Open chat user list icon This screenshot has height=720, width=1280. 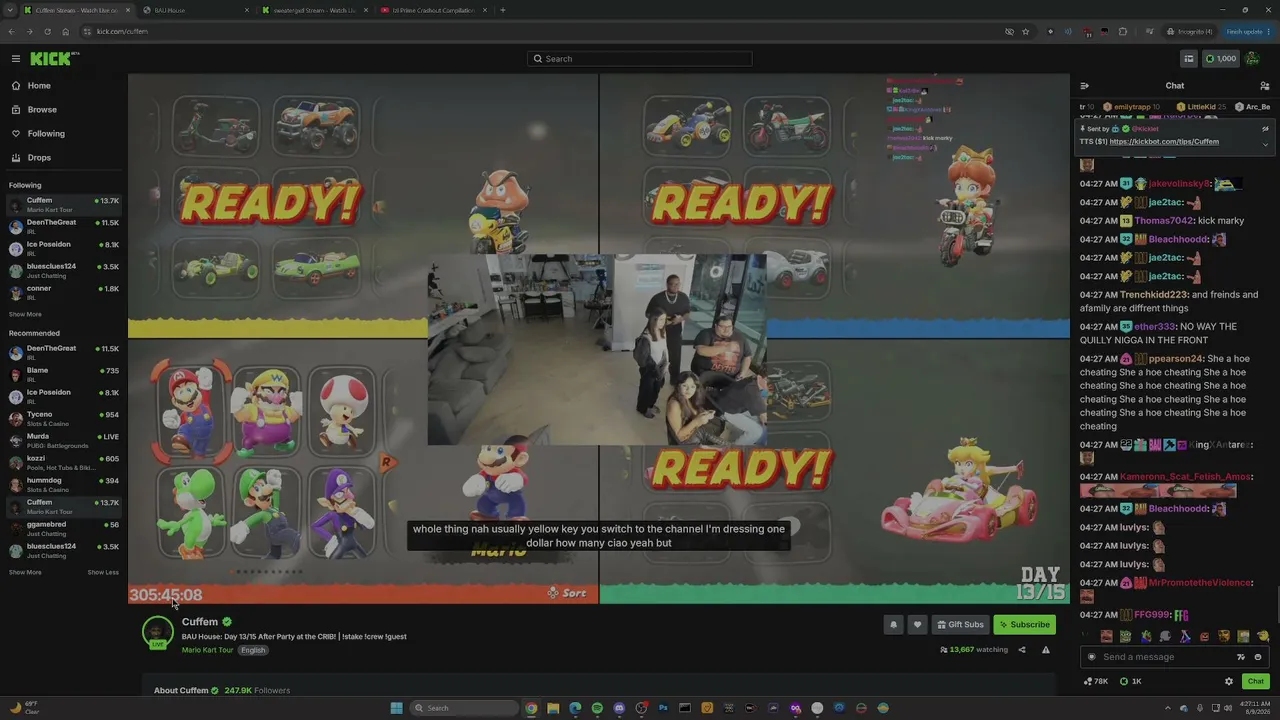[1265, 86]
